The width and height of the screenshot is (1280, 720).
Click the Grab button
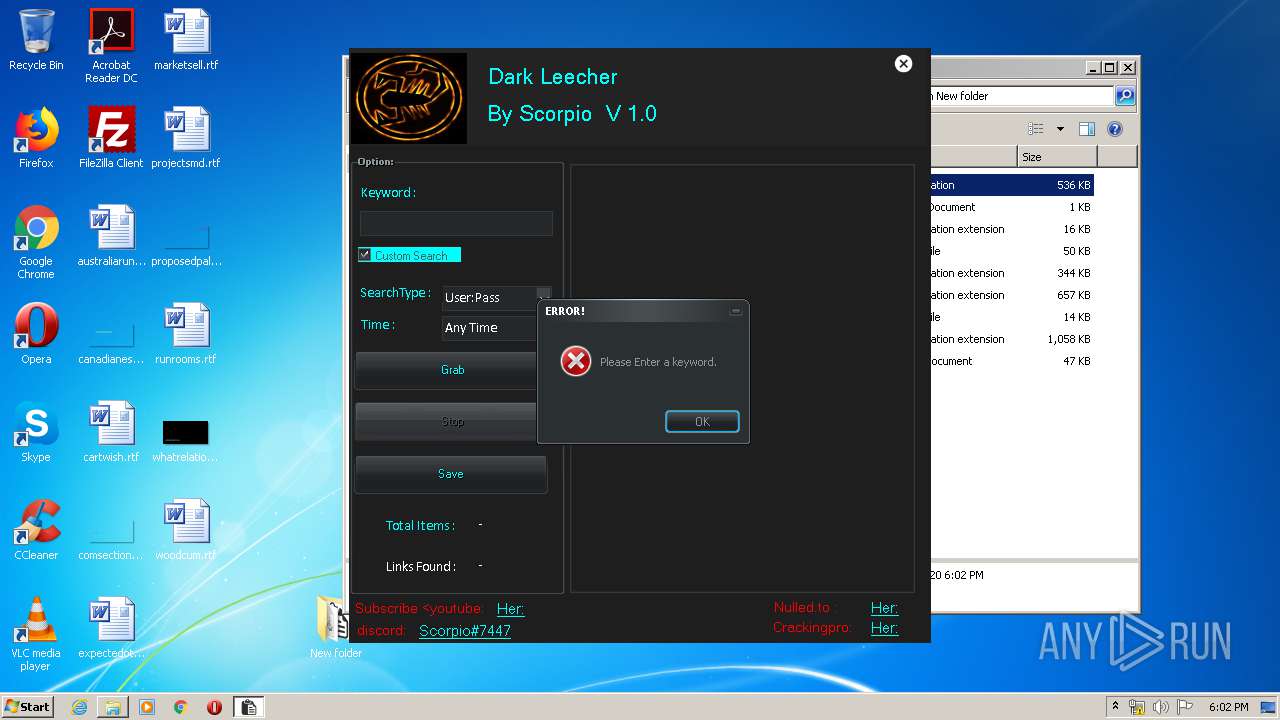(x=446, y=370)
